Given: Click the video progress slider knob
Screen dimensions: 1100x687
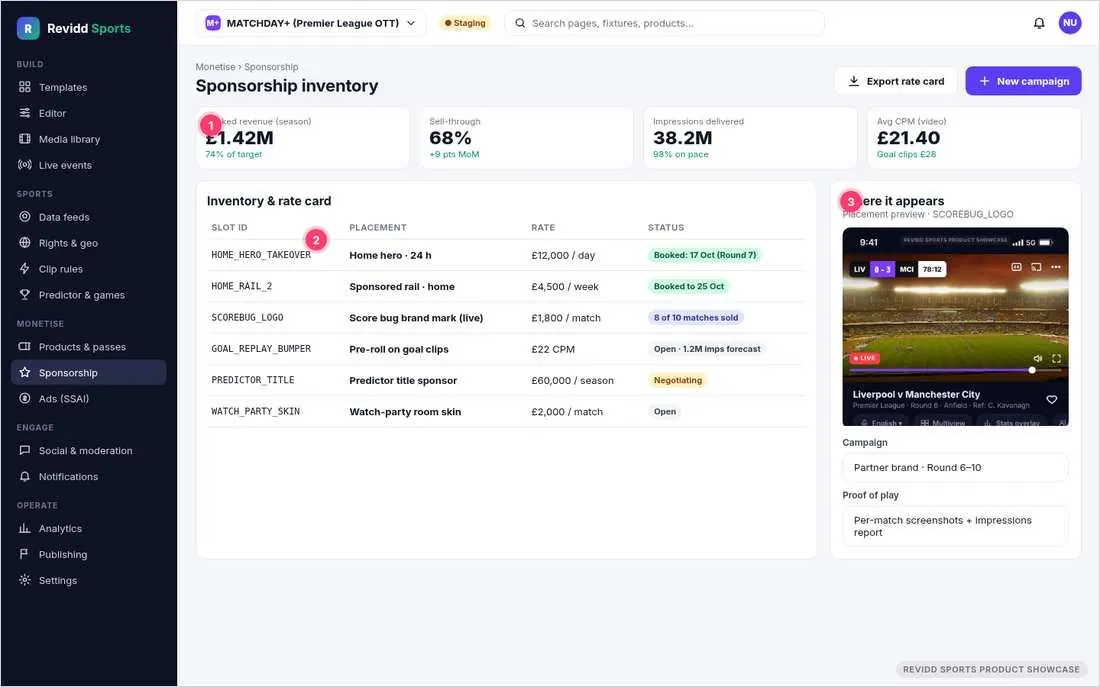Looking at the screenshot, I should click(1032, 370).
